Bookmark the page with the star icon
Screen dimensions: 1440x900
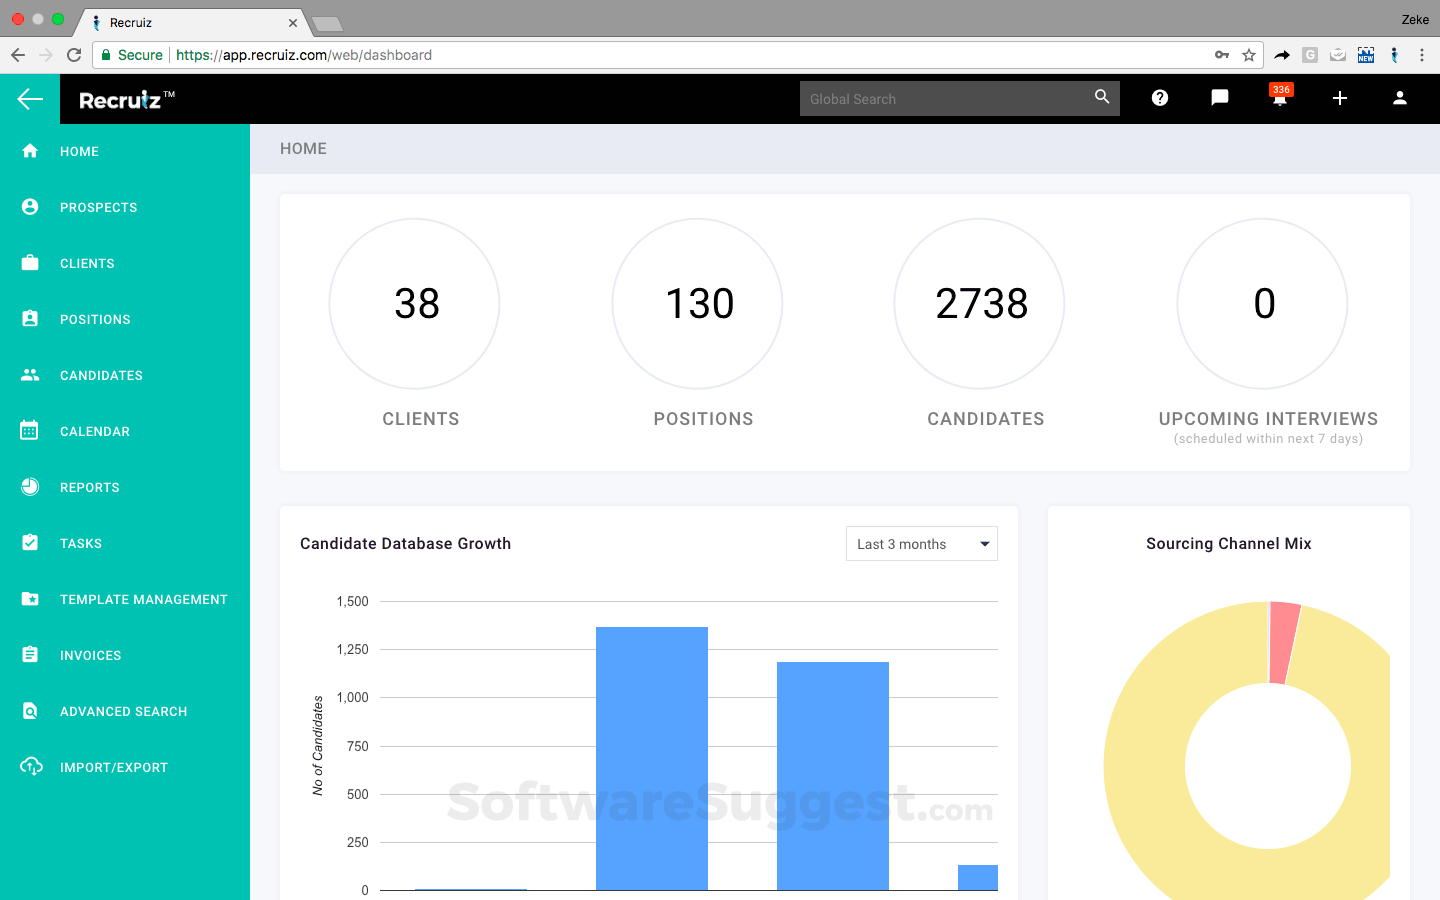[x=1249, y=55]
